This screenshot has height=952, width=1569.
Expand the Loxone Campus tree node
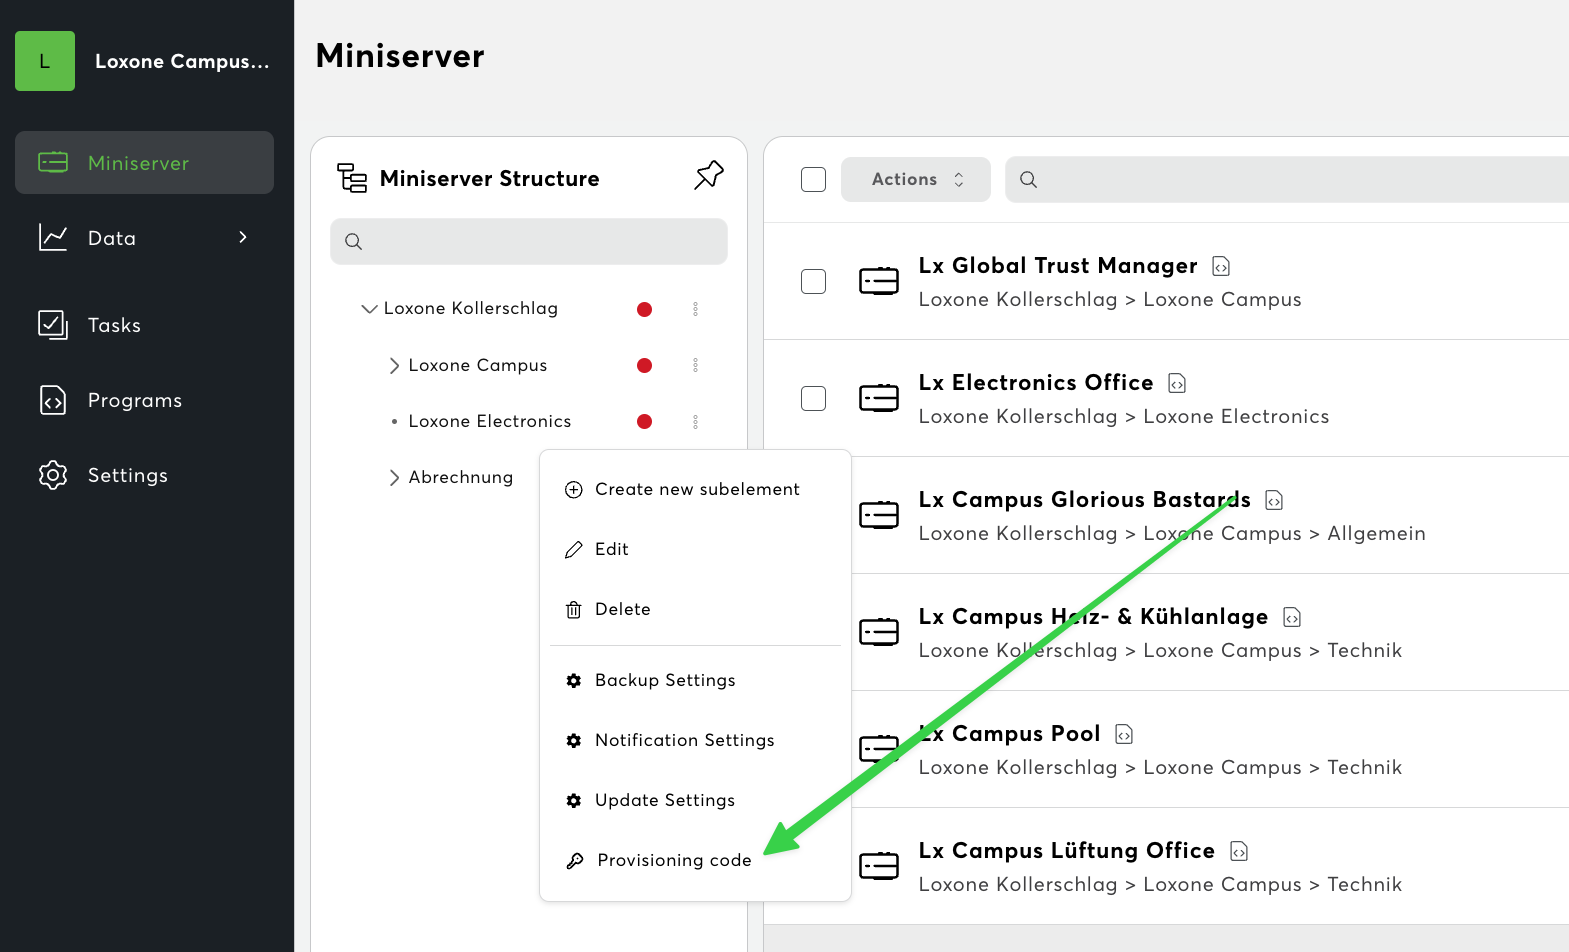pos(394,366)
